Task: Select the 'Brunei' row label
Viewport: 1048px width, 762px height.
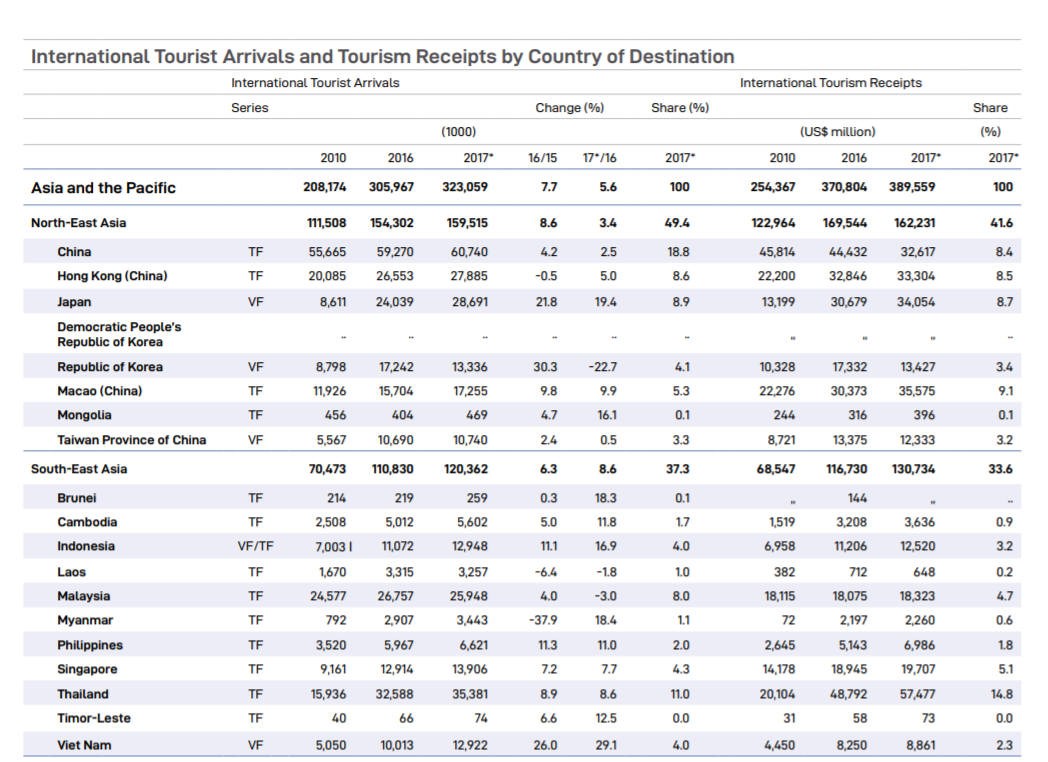Action: click(77, 498)
